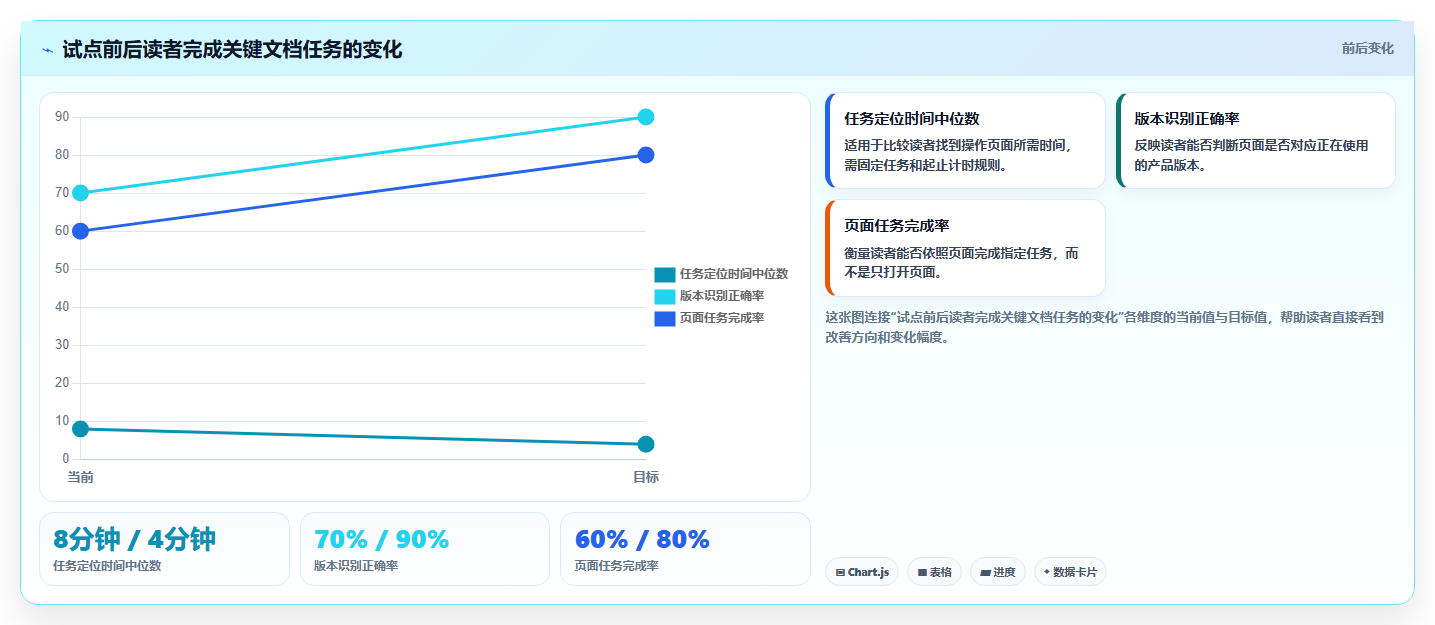Click the 页面任务完成率 legend label
The image size is (1435, 625).
coord(722,318)
